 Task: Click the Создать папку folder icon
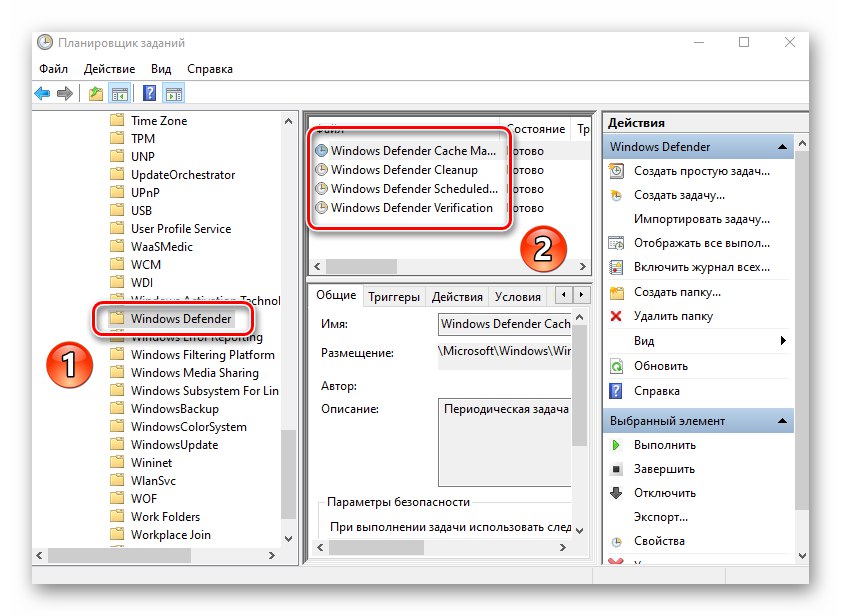pyautogui.click(x=617, y=292)
